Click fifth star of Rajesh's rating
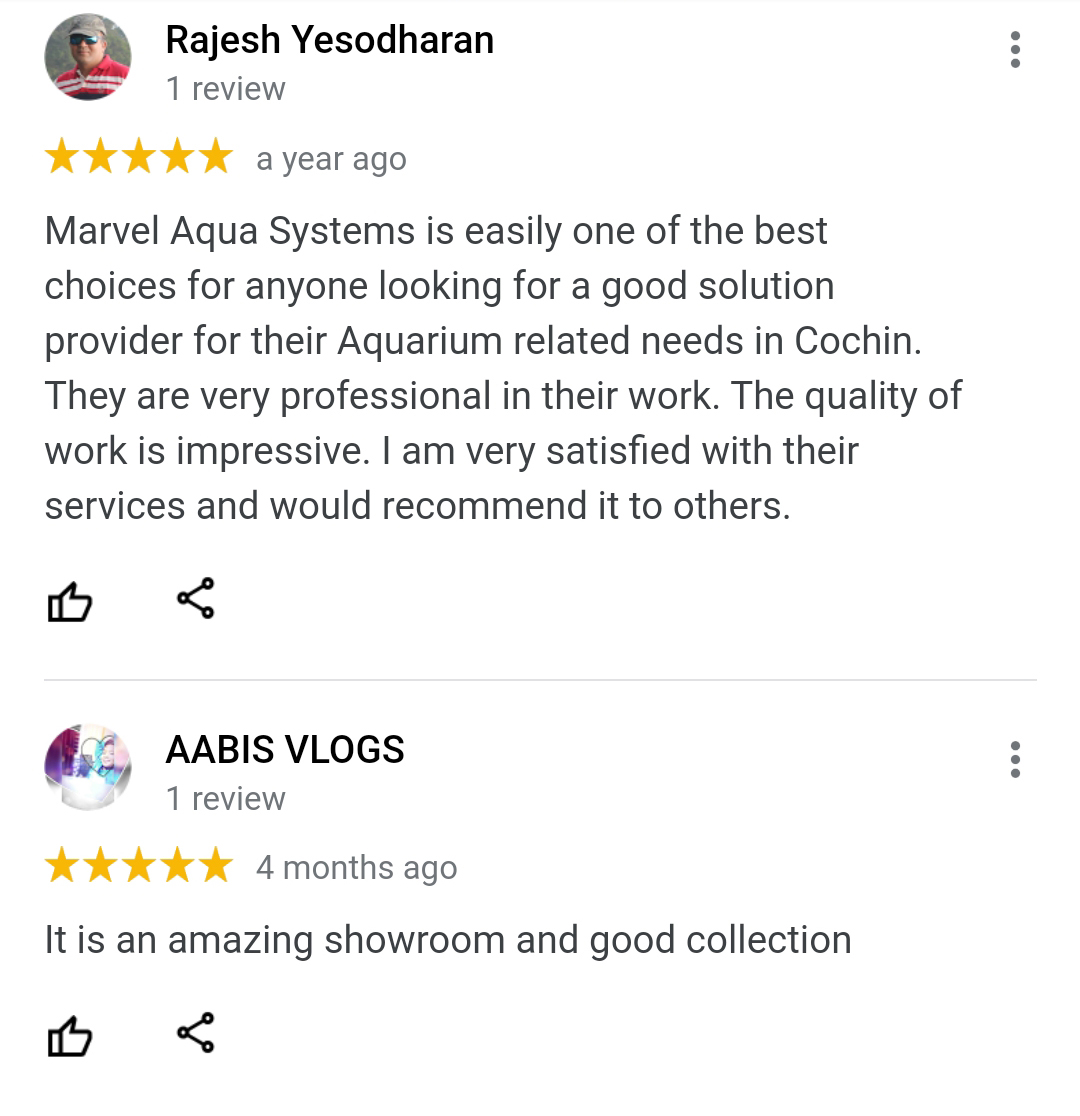 (x=215, y=157)
